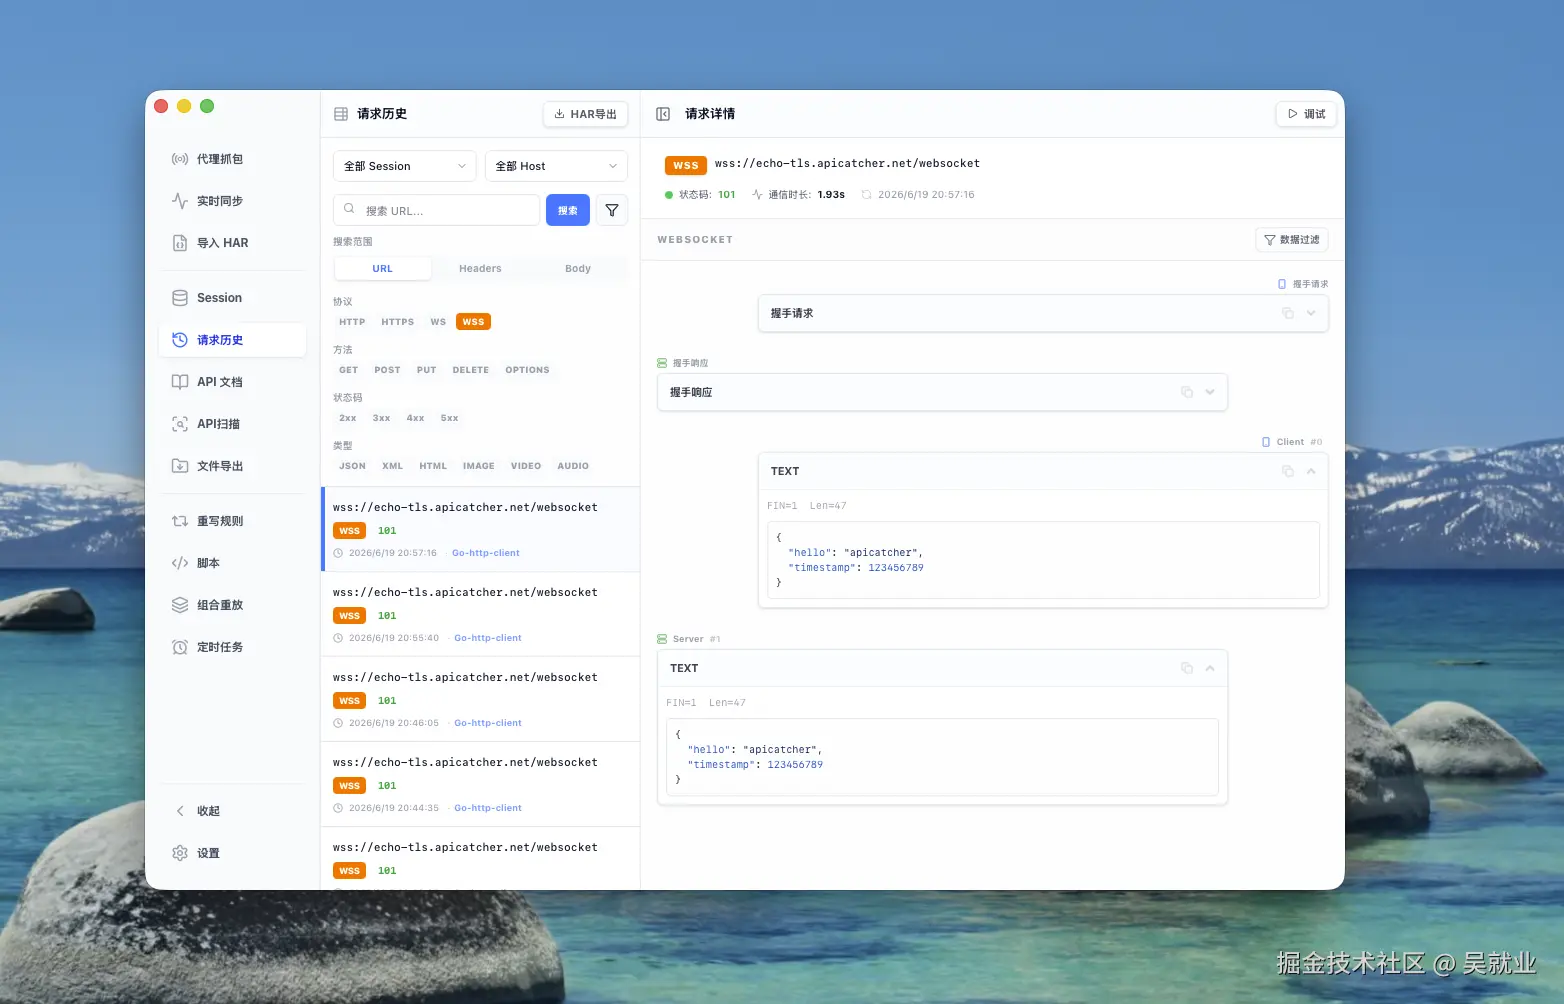The width and height of the screenshot is (1564, 1004).
Task: Toggle the PUT method filter
Action: 427,370
